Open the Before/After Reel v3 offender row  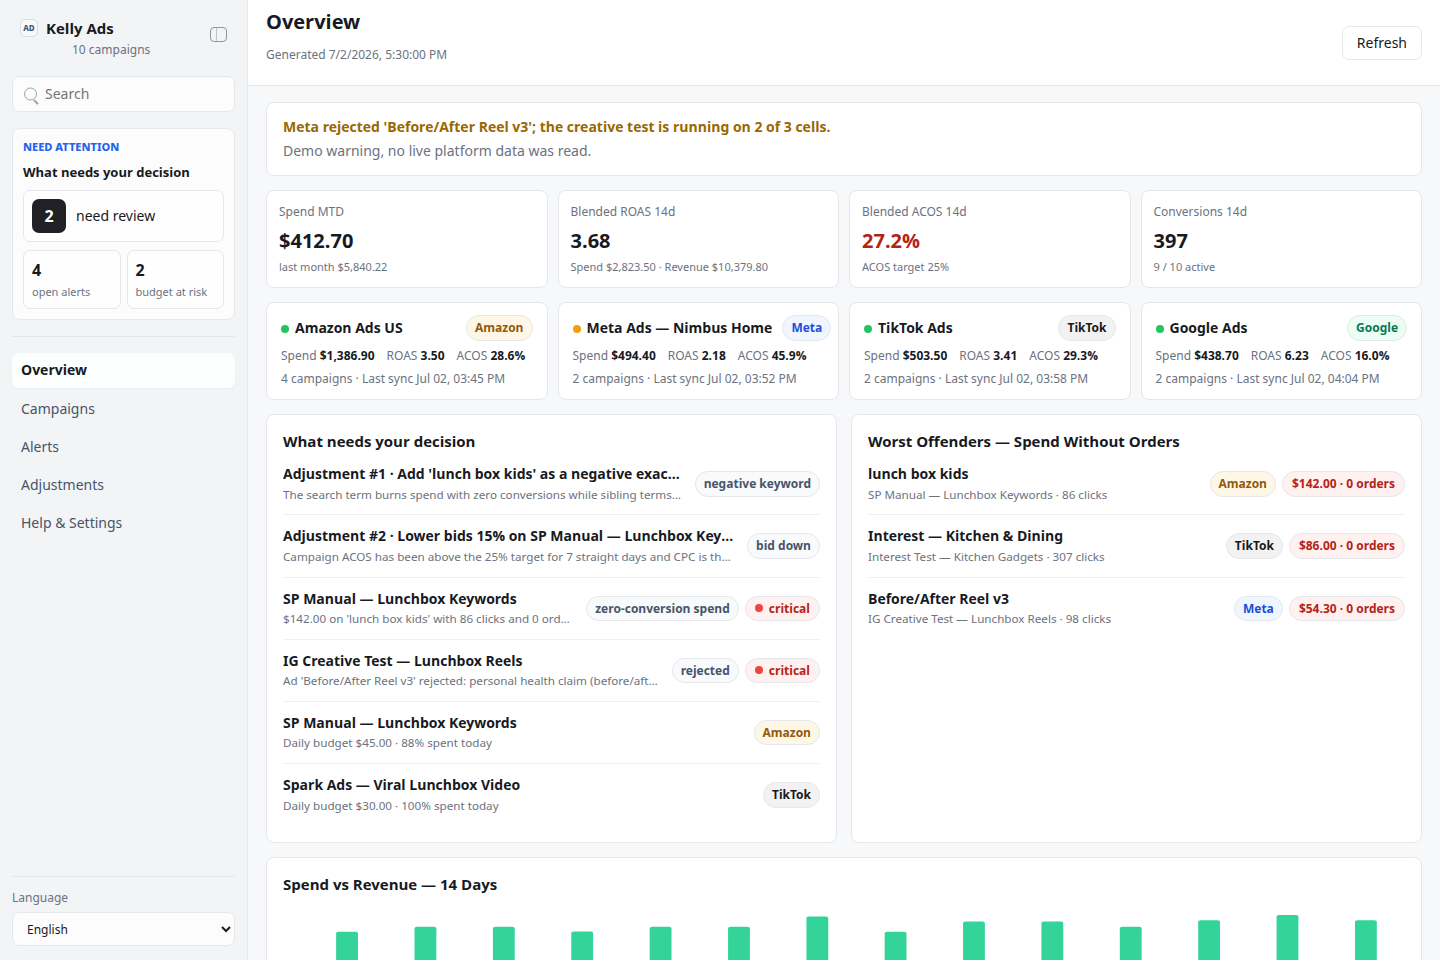[x=1136, y=609]
